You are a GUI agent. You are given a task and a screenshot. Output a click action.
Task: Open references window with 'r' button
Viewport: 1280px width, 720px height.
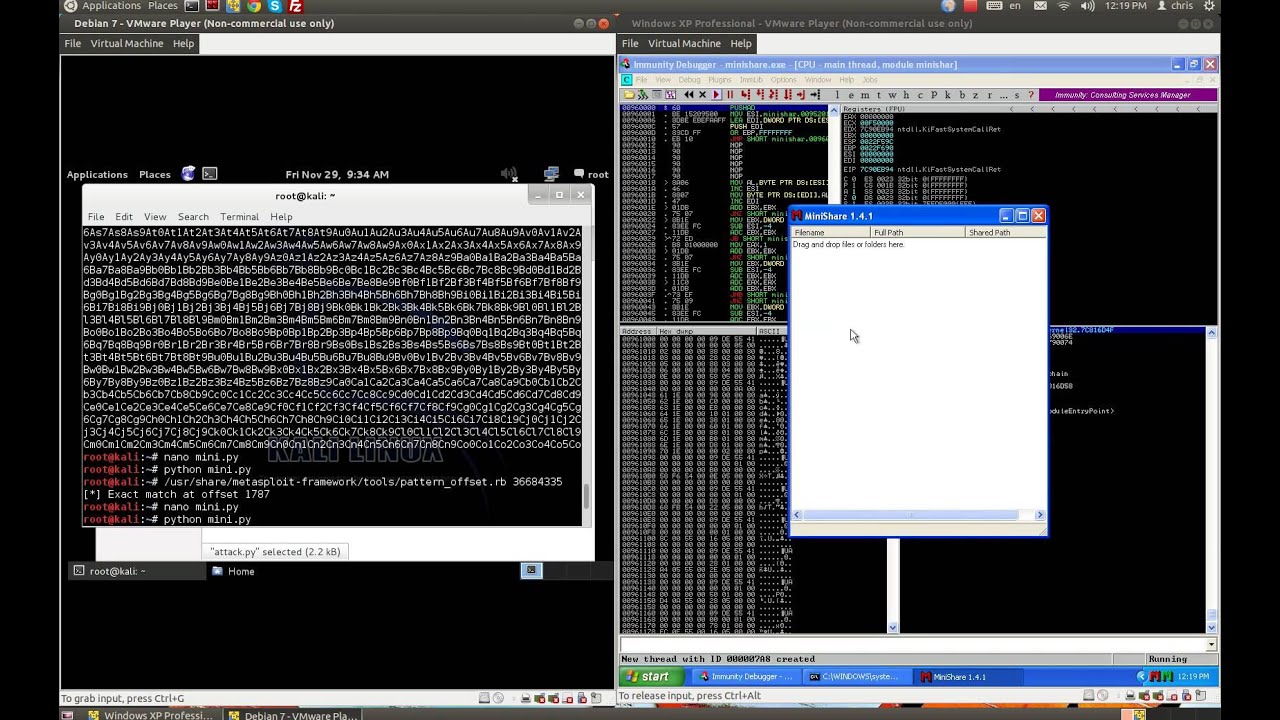coord(990,95)
